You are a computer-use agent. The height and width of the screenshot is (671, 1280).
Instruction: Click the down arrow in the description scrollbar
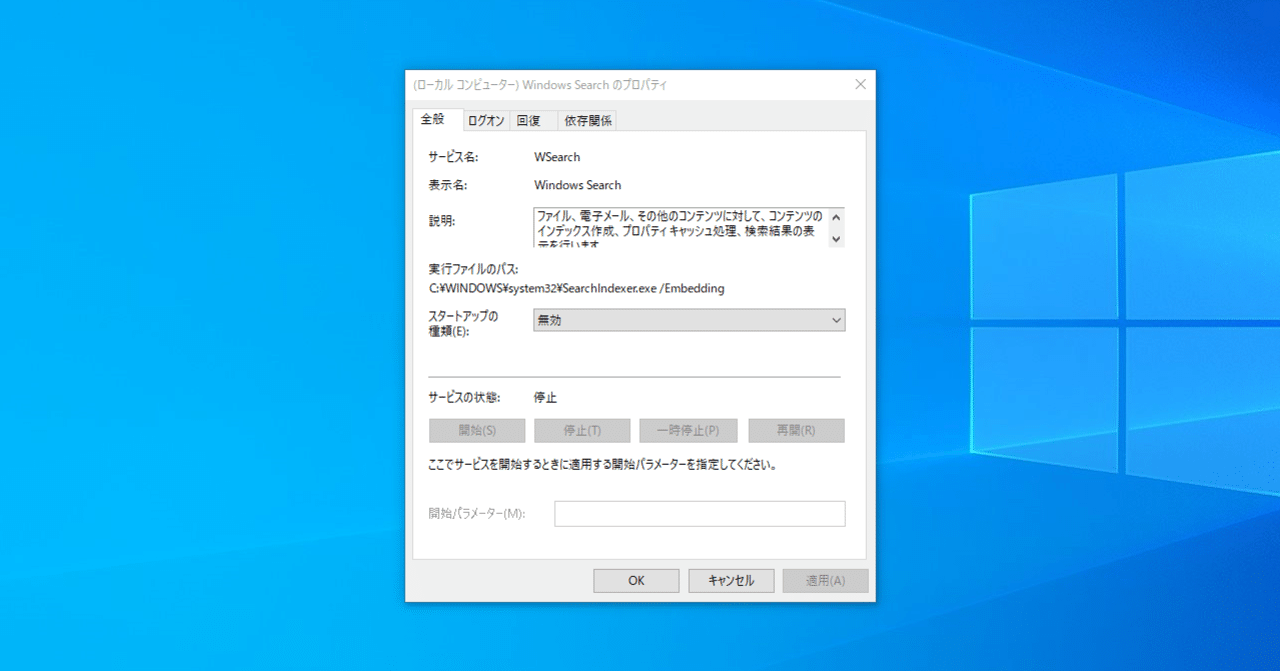tap(837, 238)
